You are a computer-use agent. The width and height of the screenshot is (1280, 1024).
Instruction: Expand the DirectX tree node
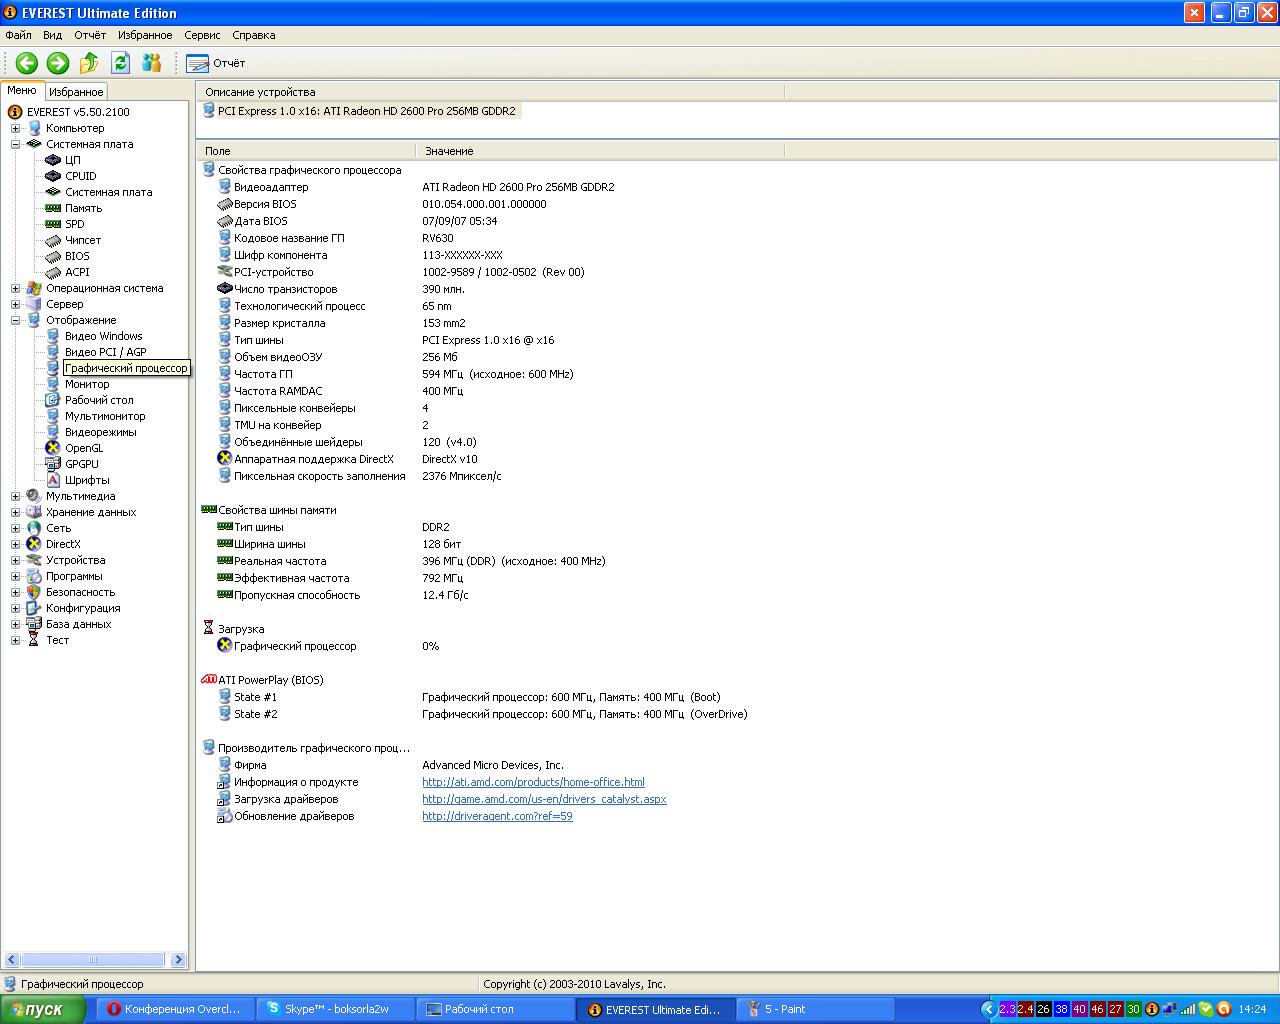tap(15, 544)
